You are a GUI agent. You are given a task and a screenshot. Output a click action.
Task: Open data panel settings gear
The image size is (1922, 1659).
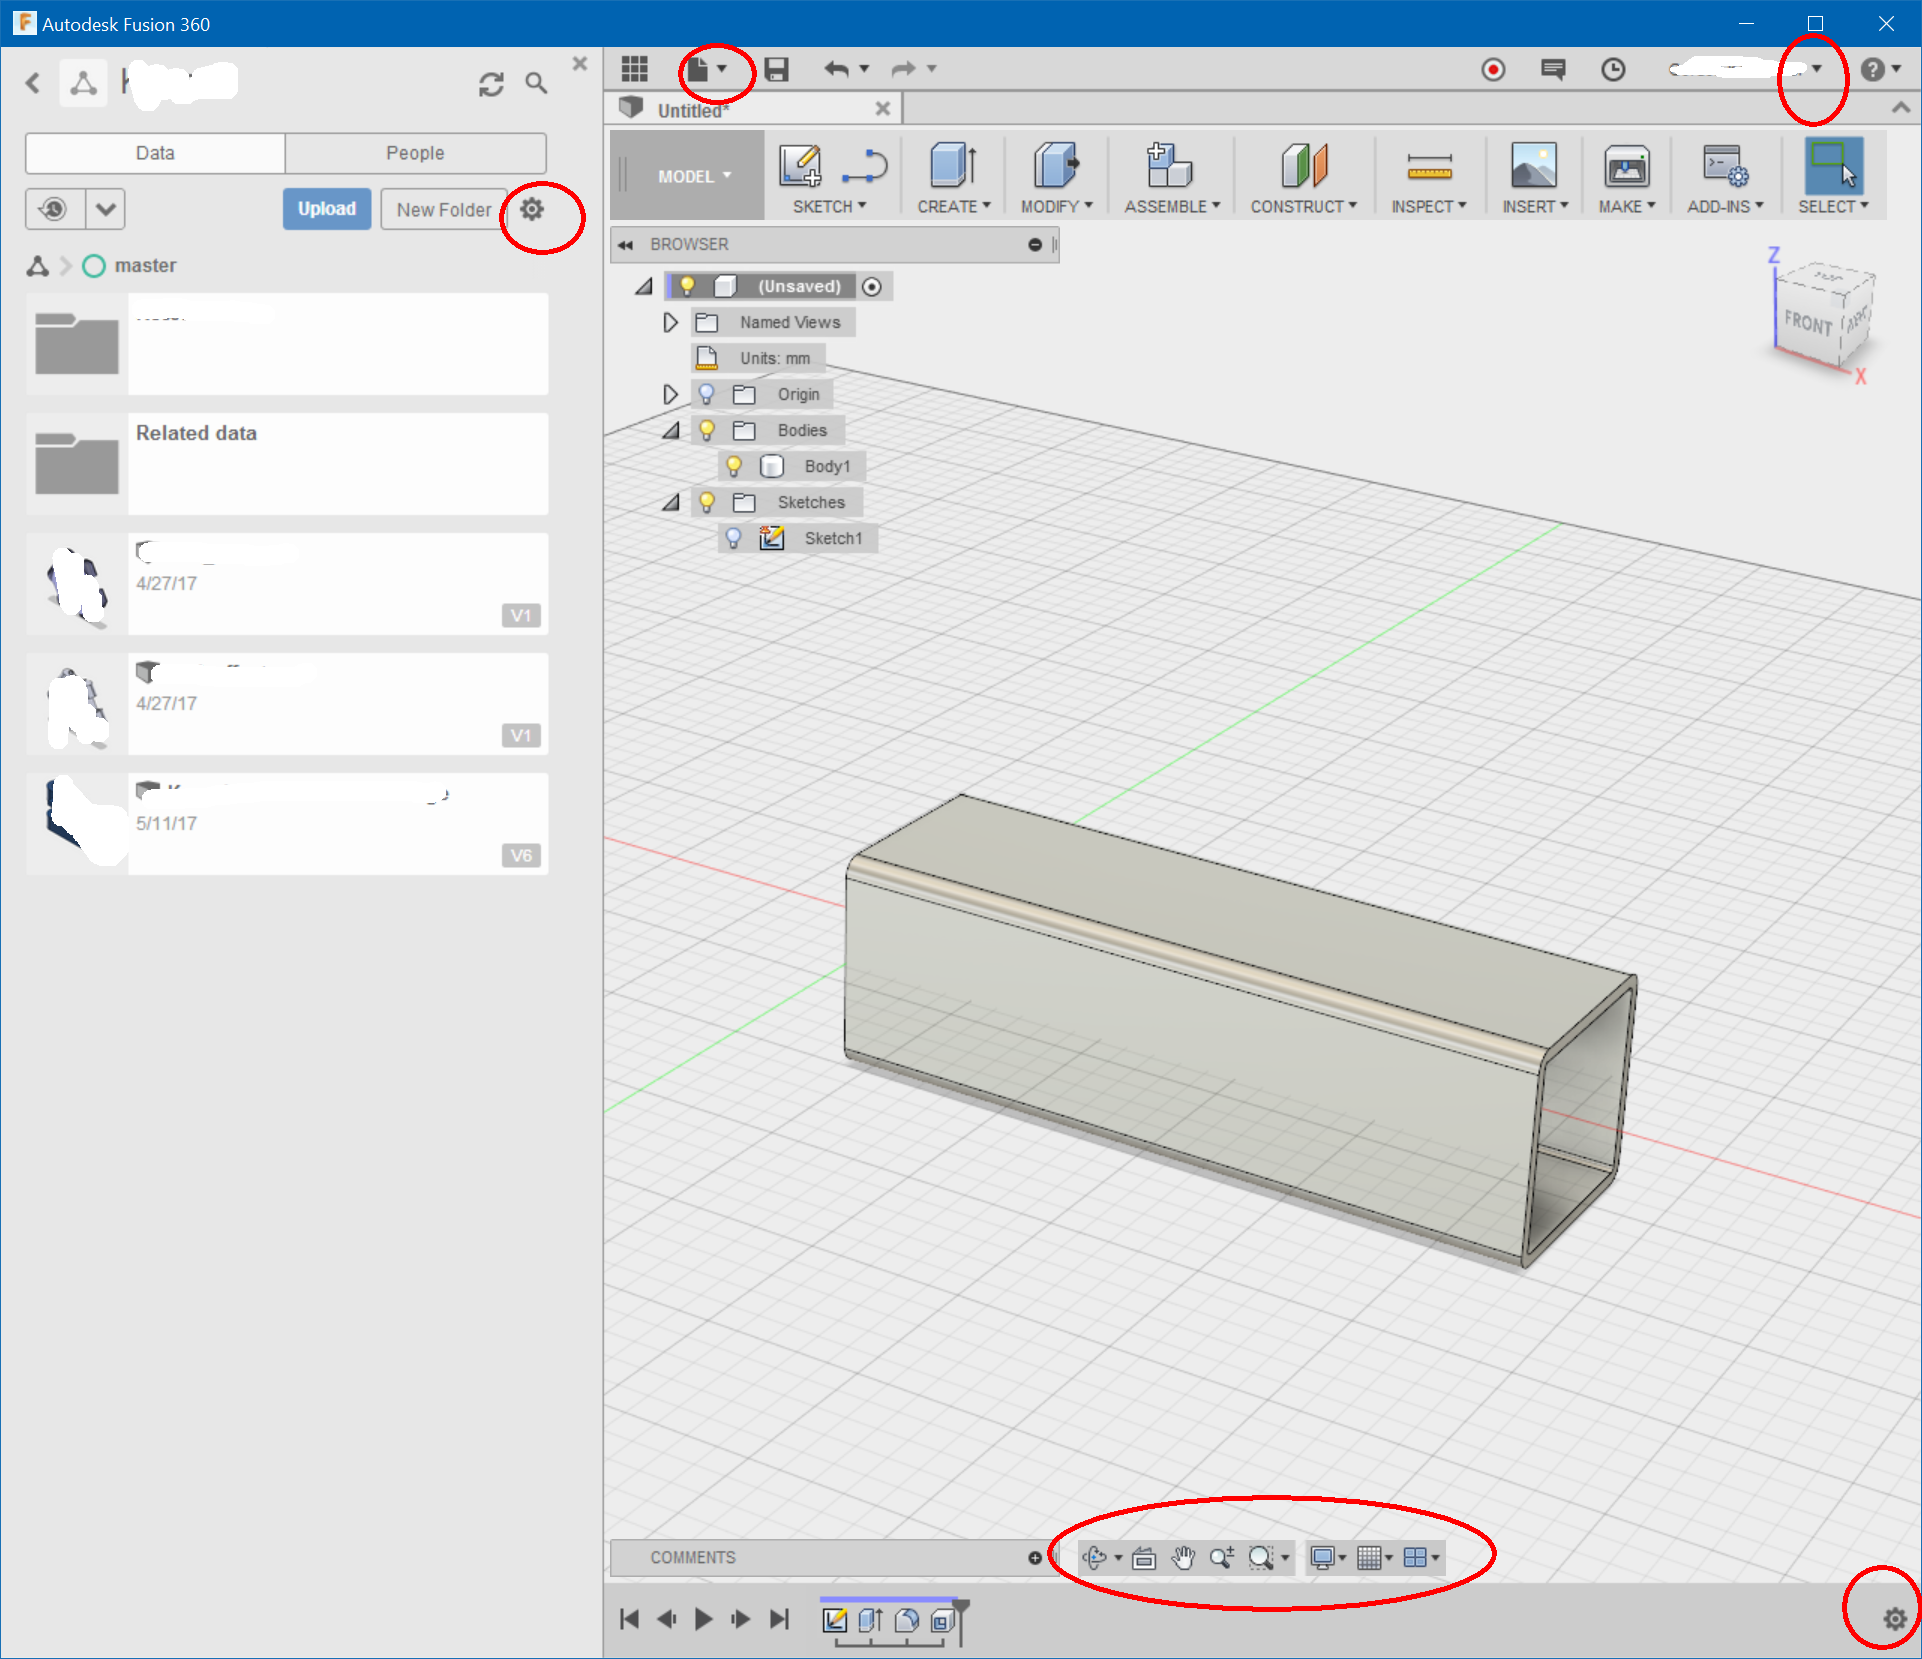(532, 209)
